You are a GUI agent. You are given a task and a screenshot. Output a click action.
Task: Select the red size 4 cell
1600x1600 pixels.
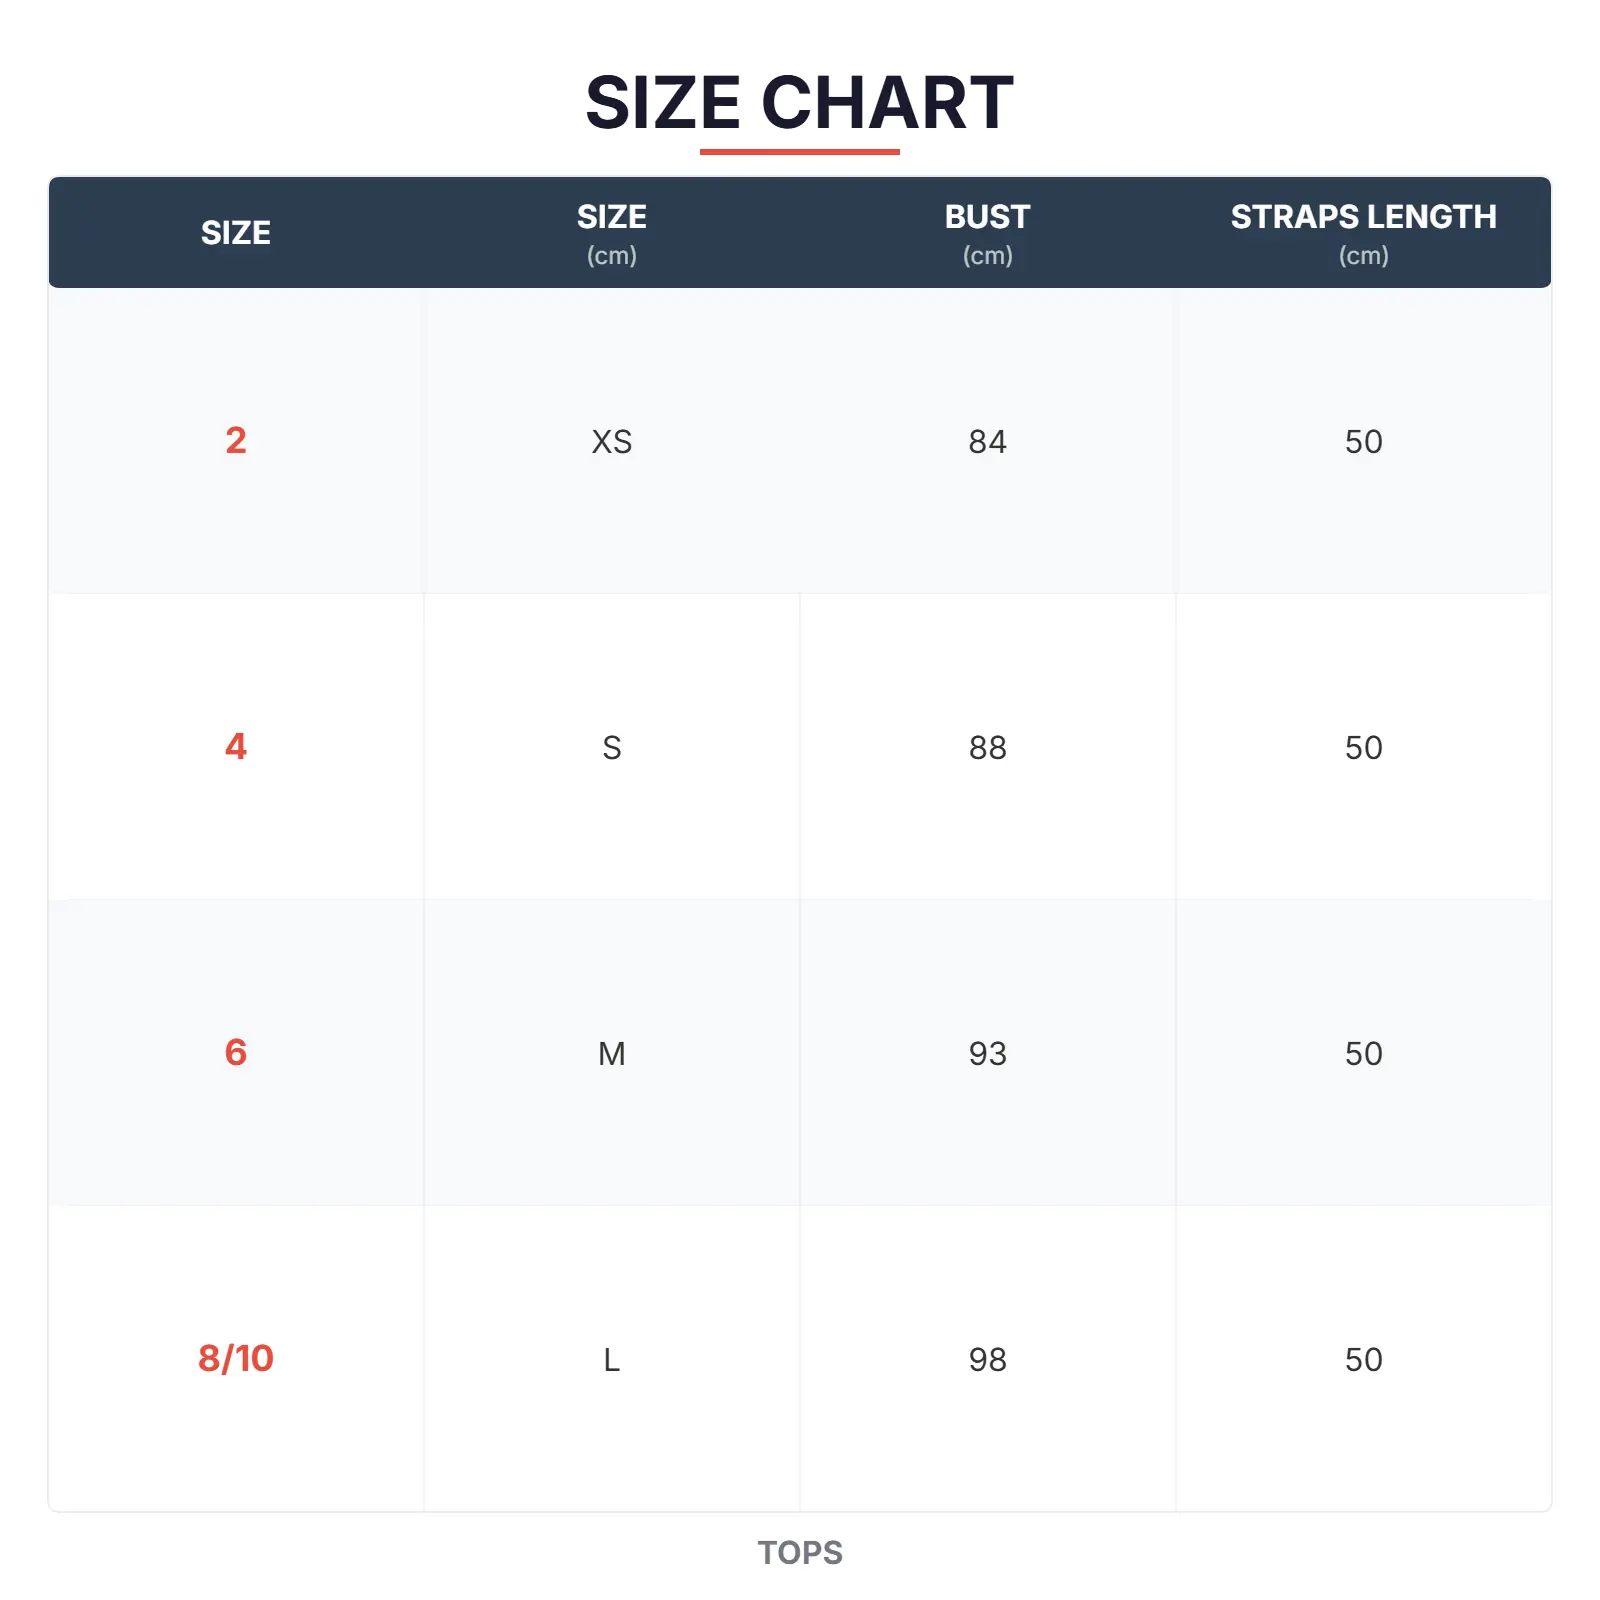point(236,747)
